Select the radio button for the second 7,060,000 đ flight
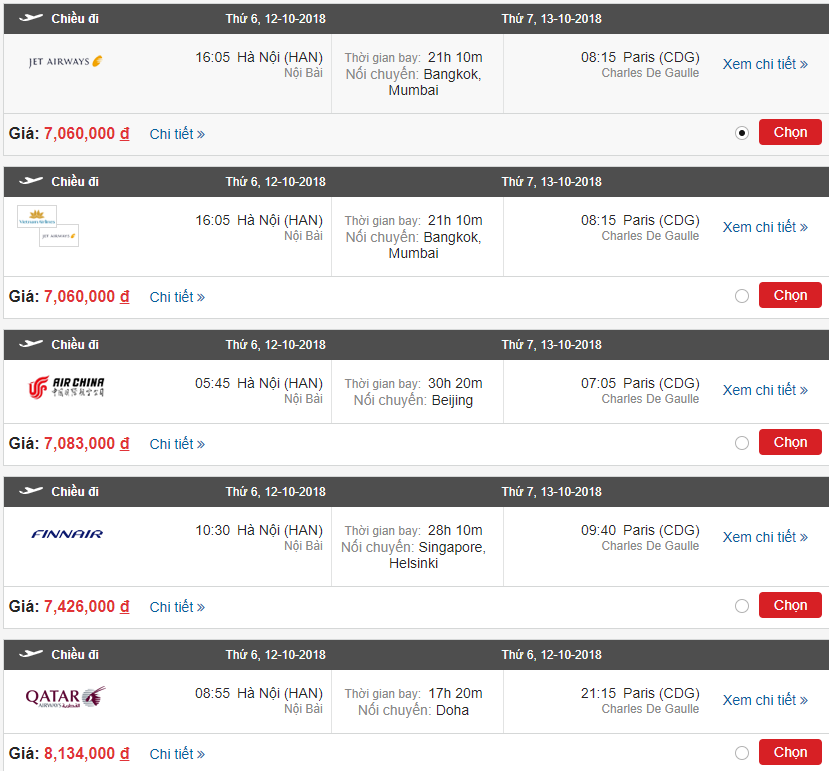The height and width of the screenshot is (771, 829). tap(741, 296)
